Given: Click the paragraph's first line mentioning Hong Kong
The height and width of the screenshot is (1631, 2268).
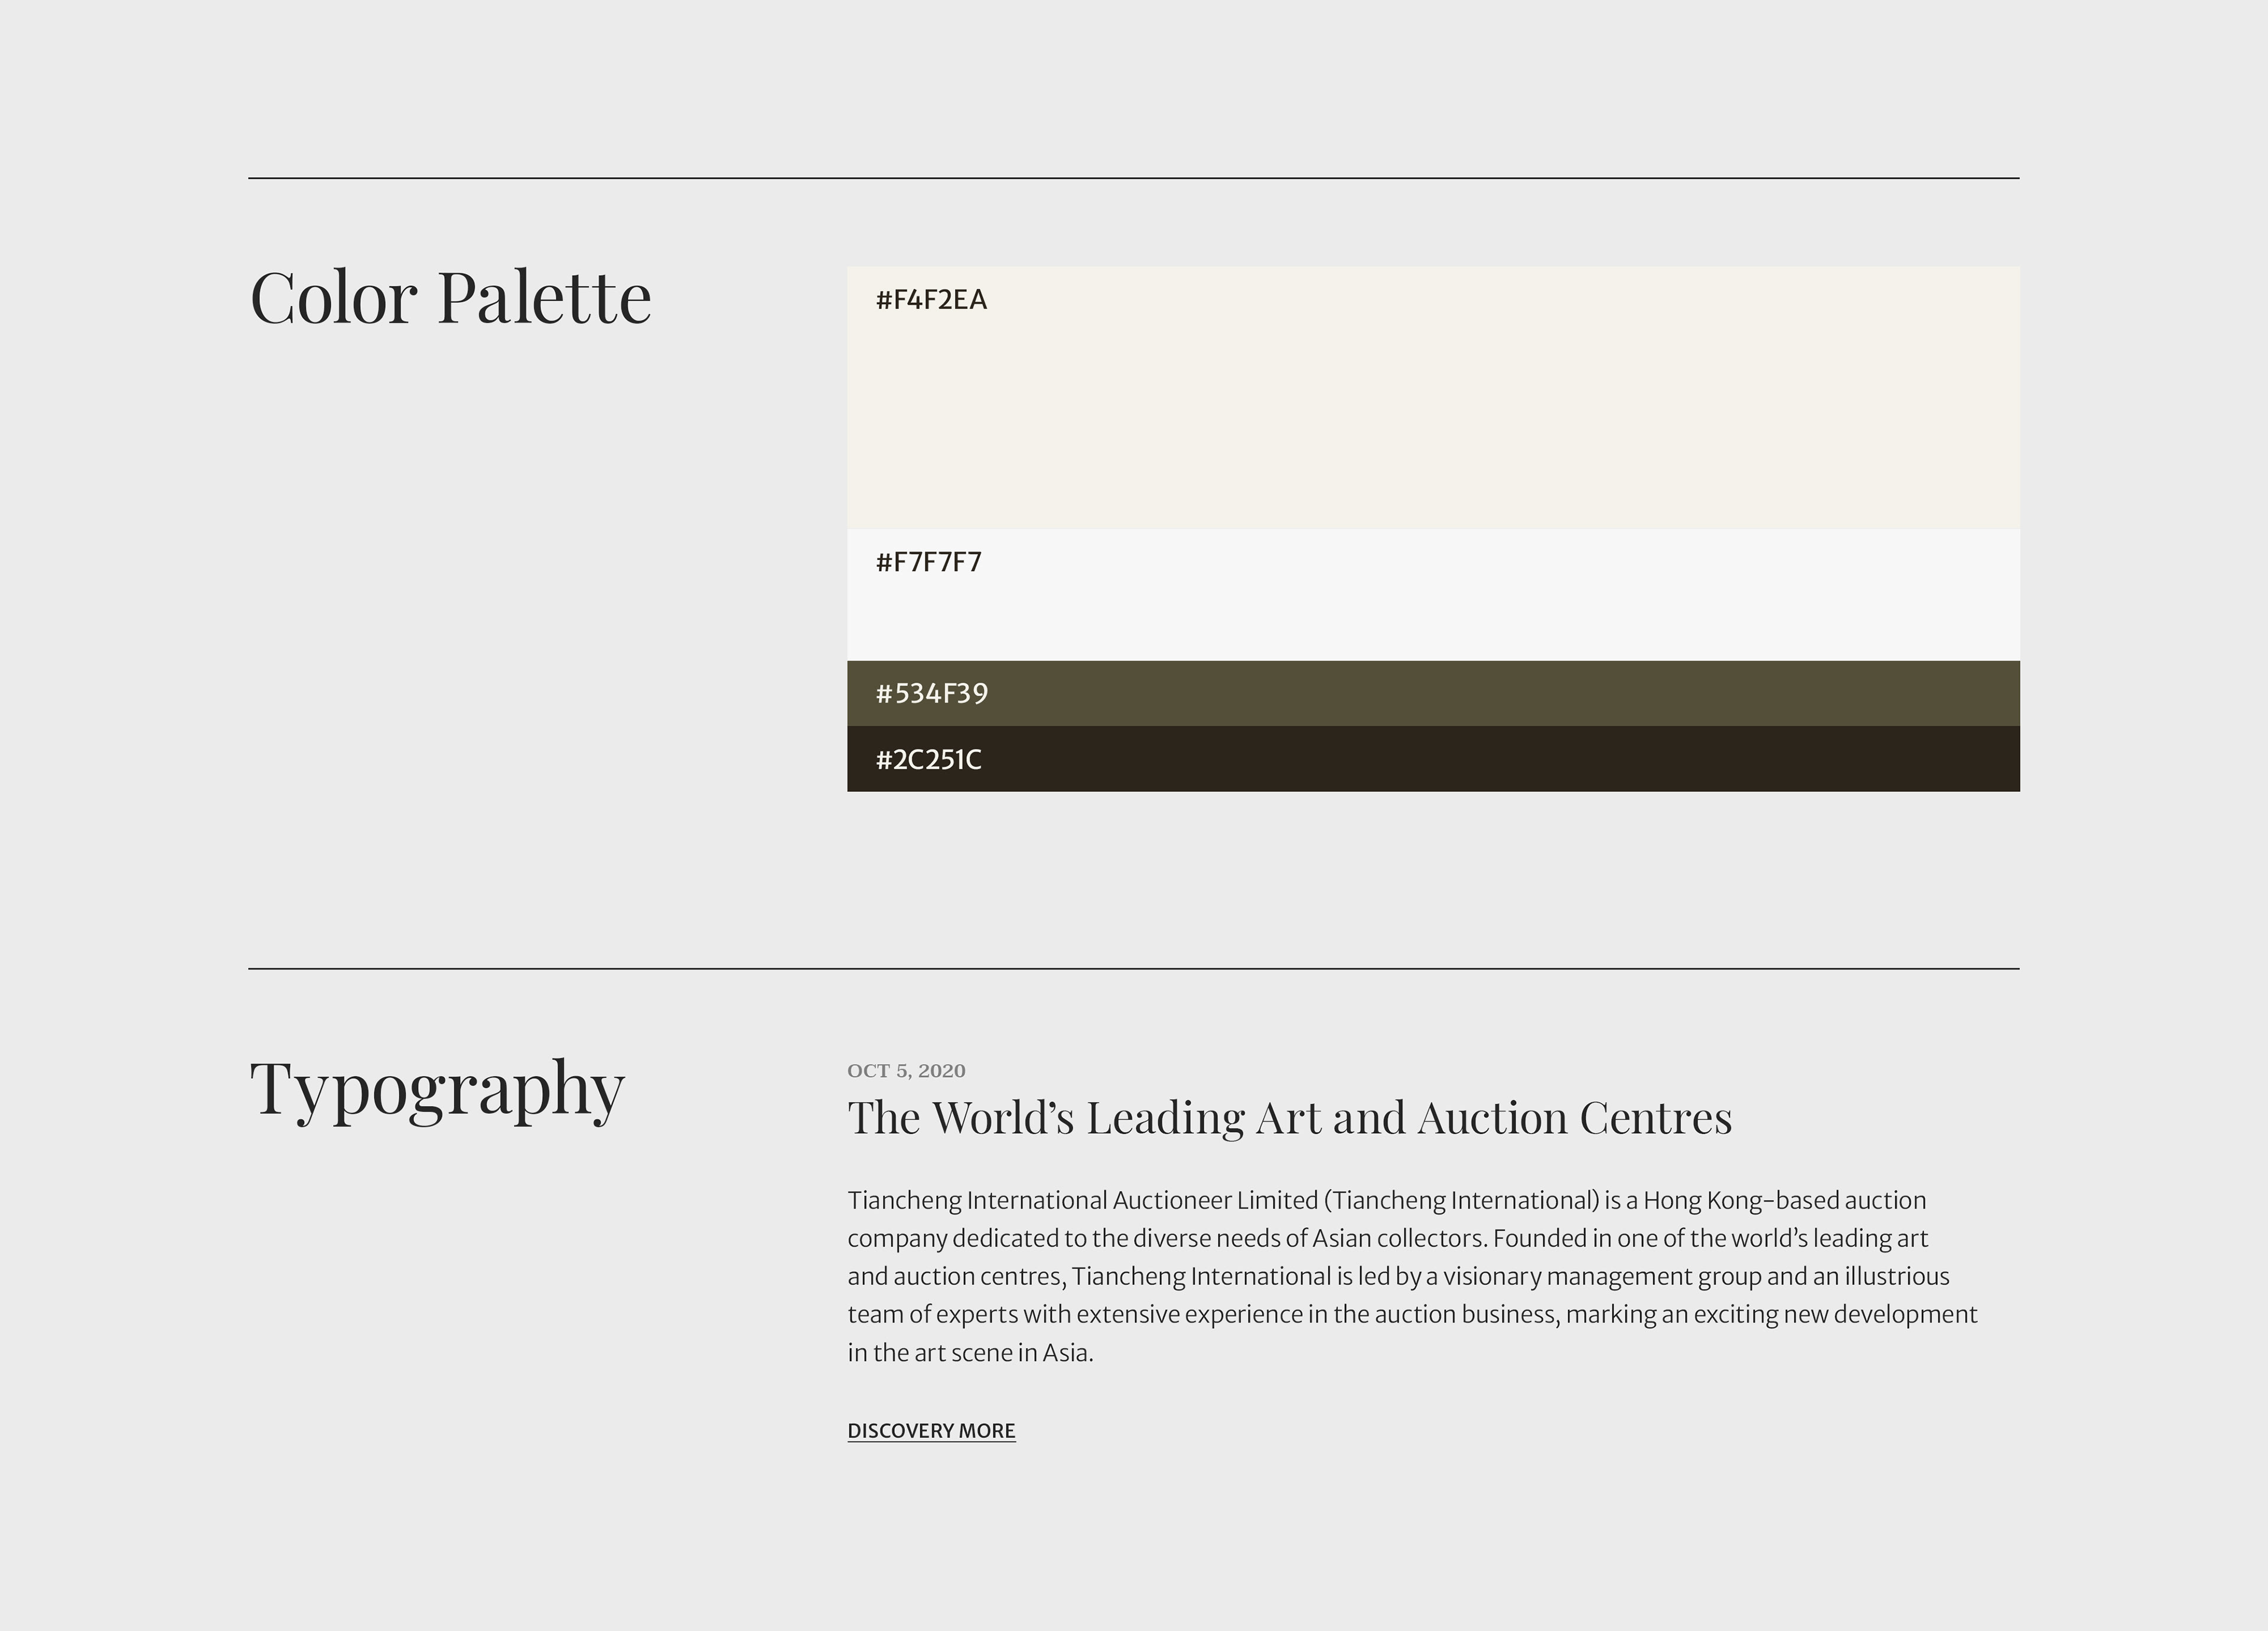Looking at the screenshot, I should 1387,1201.
